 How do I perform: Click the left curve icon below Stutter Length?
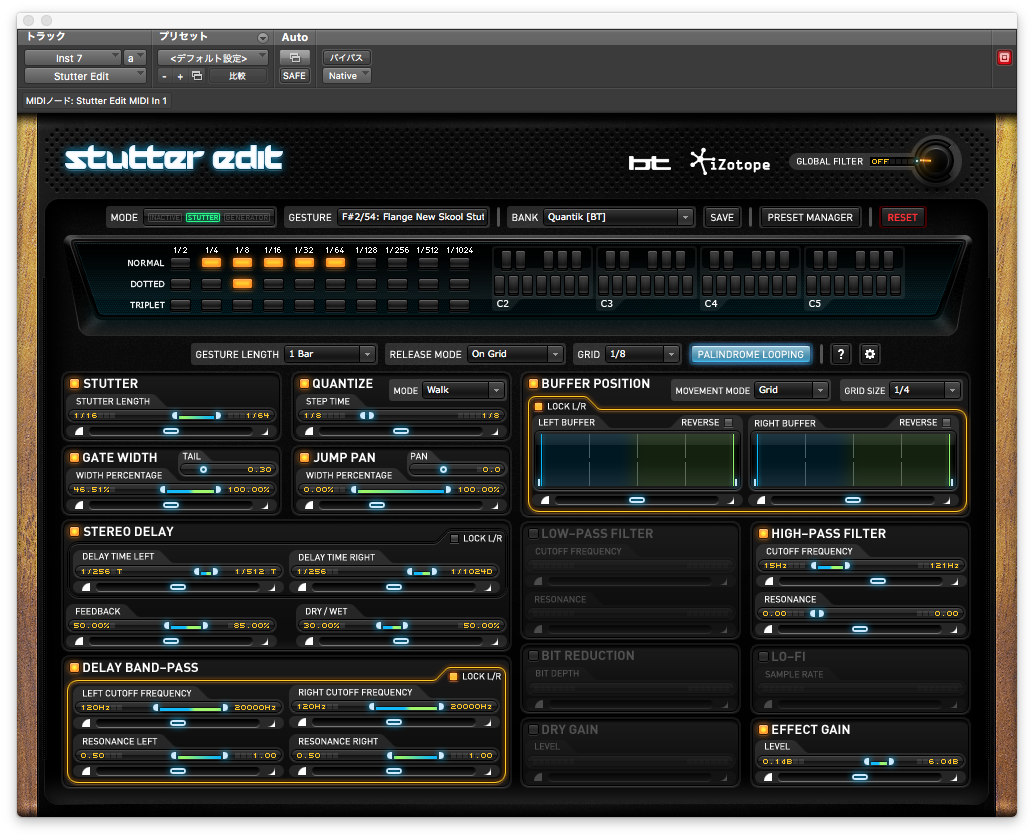[x=79, y=431]
